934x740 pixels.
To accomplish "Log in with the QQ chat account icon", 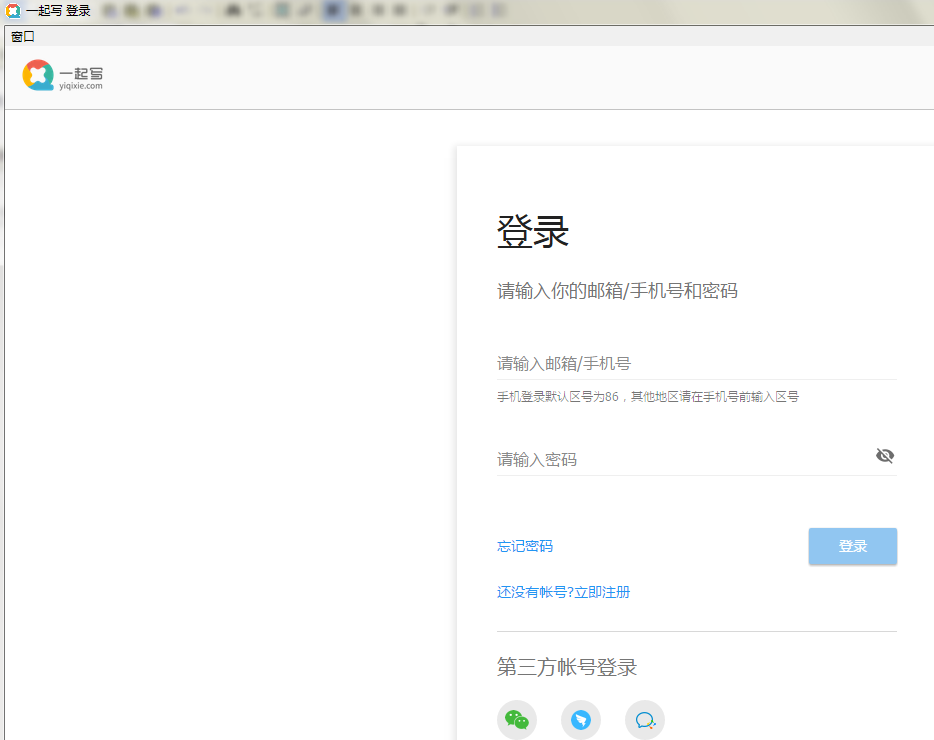I will [x=644, y=720].
